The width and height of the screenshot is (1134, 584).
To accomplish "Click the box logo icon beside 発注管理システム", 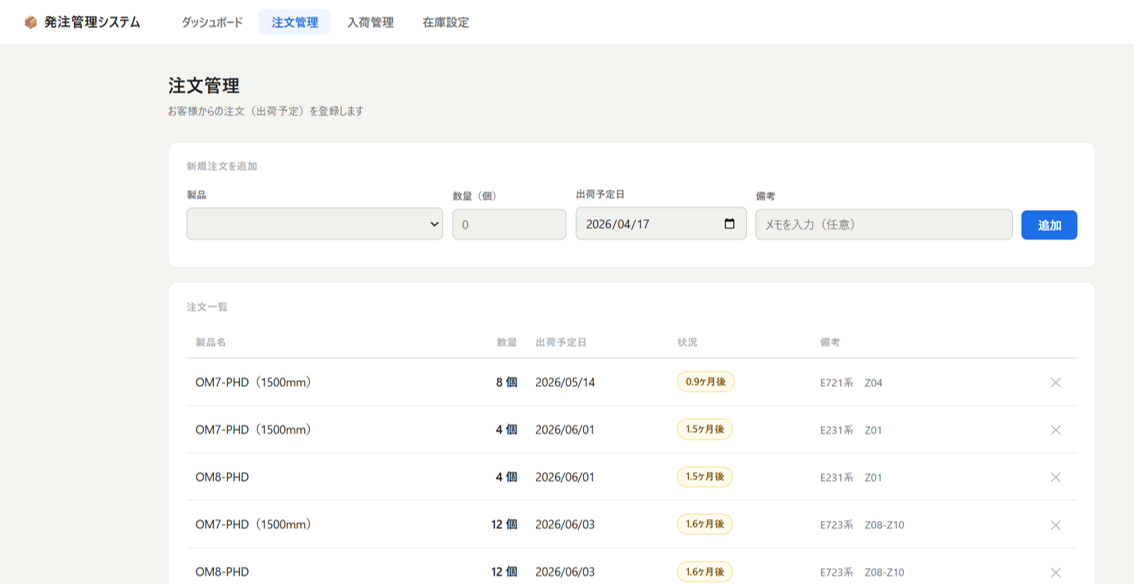I will [30, 22].
